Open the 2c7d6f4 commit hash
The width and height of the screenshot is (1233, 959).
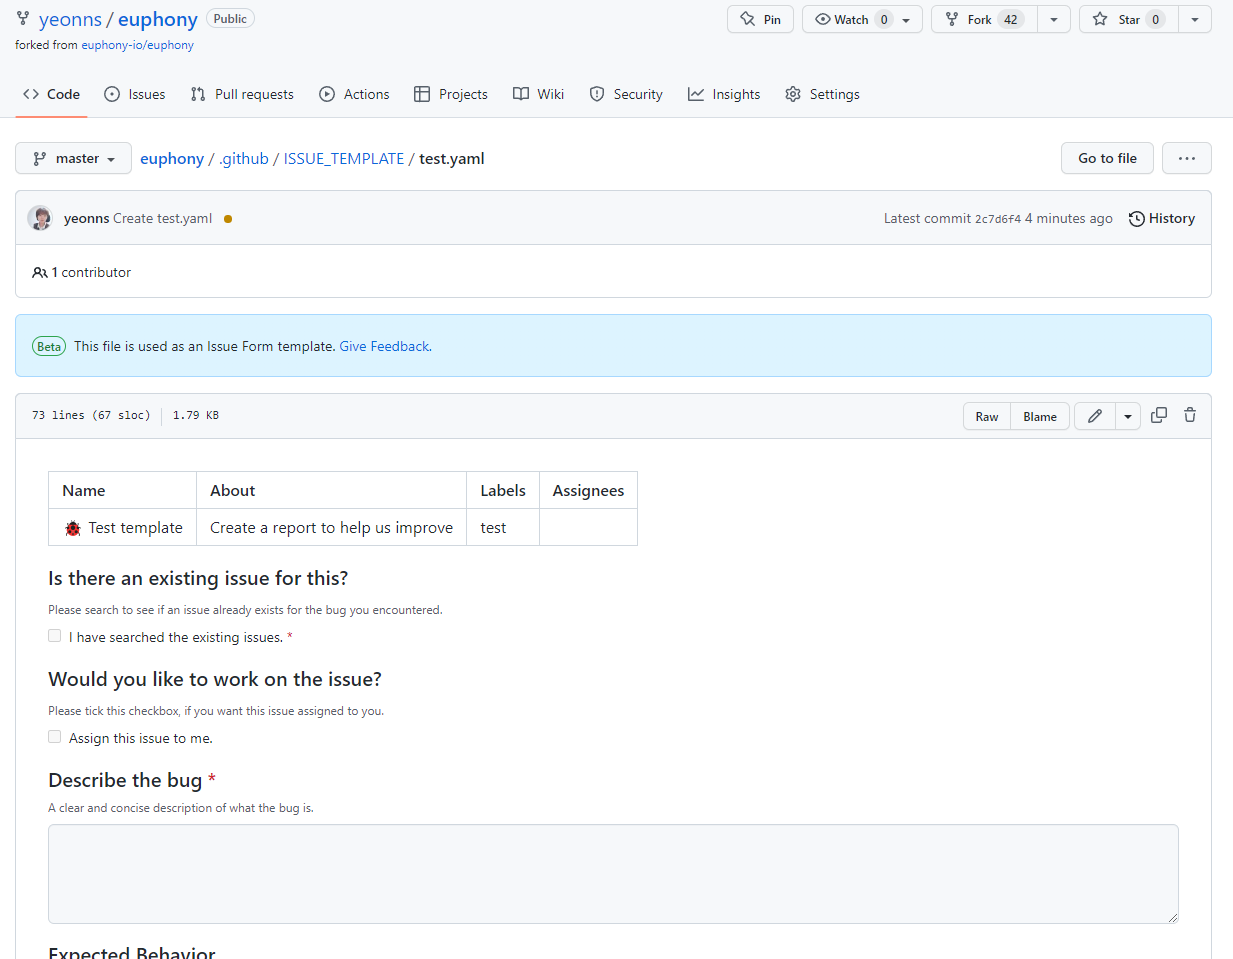coord(998,219)
